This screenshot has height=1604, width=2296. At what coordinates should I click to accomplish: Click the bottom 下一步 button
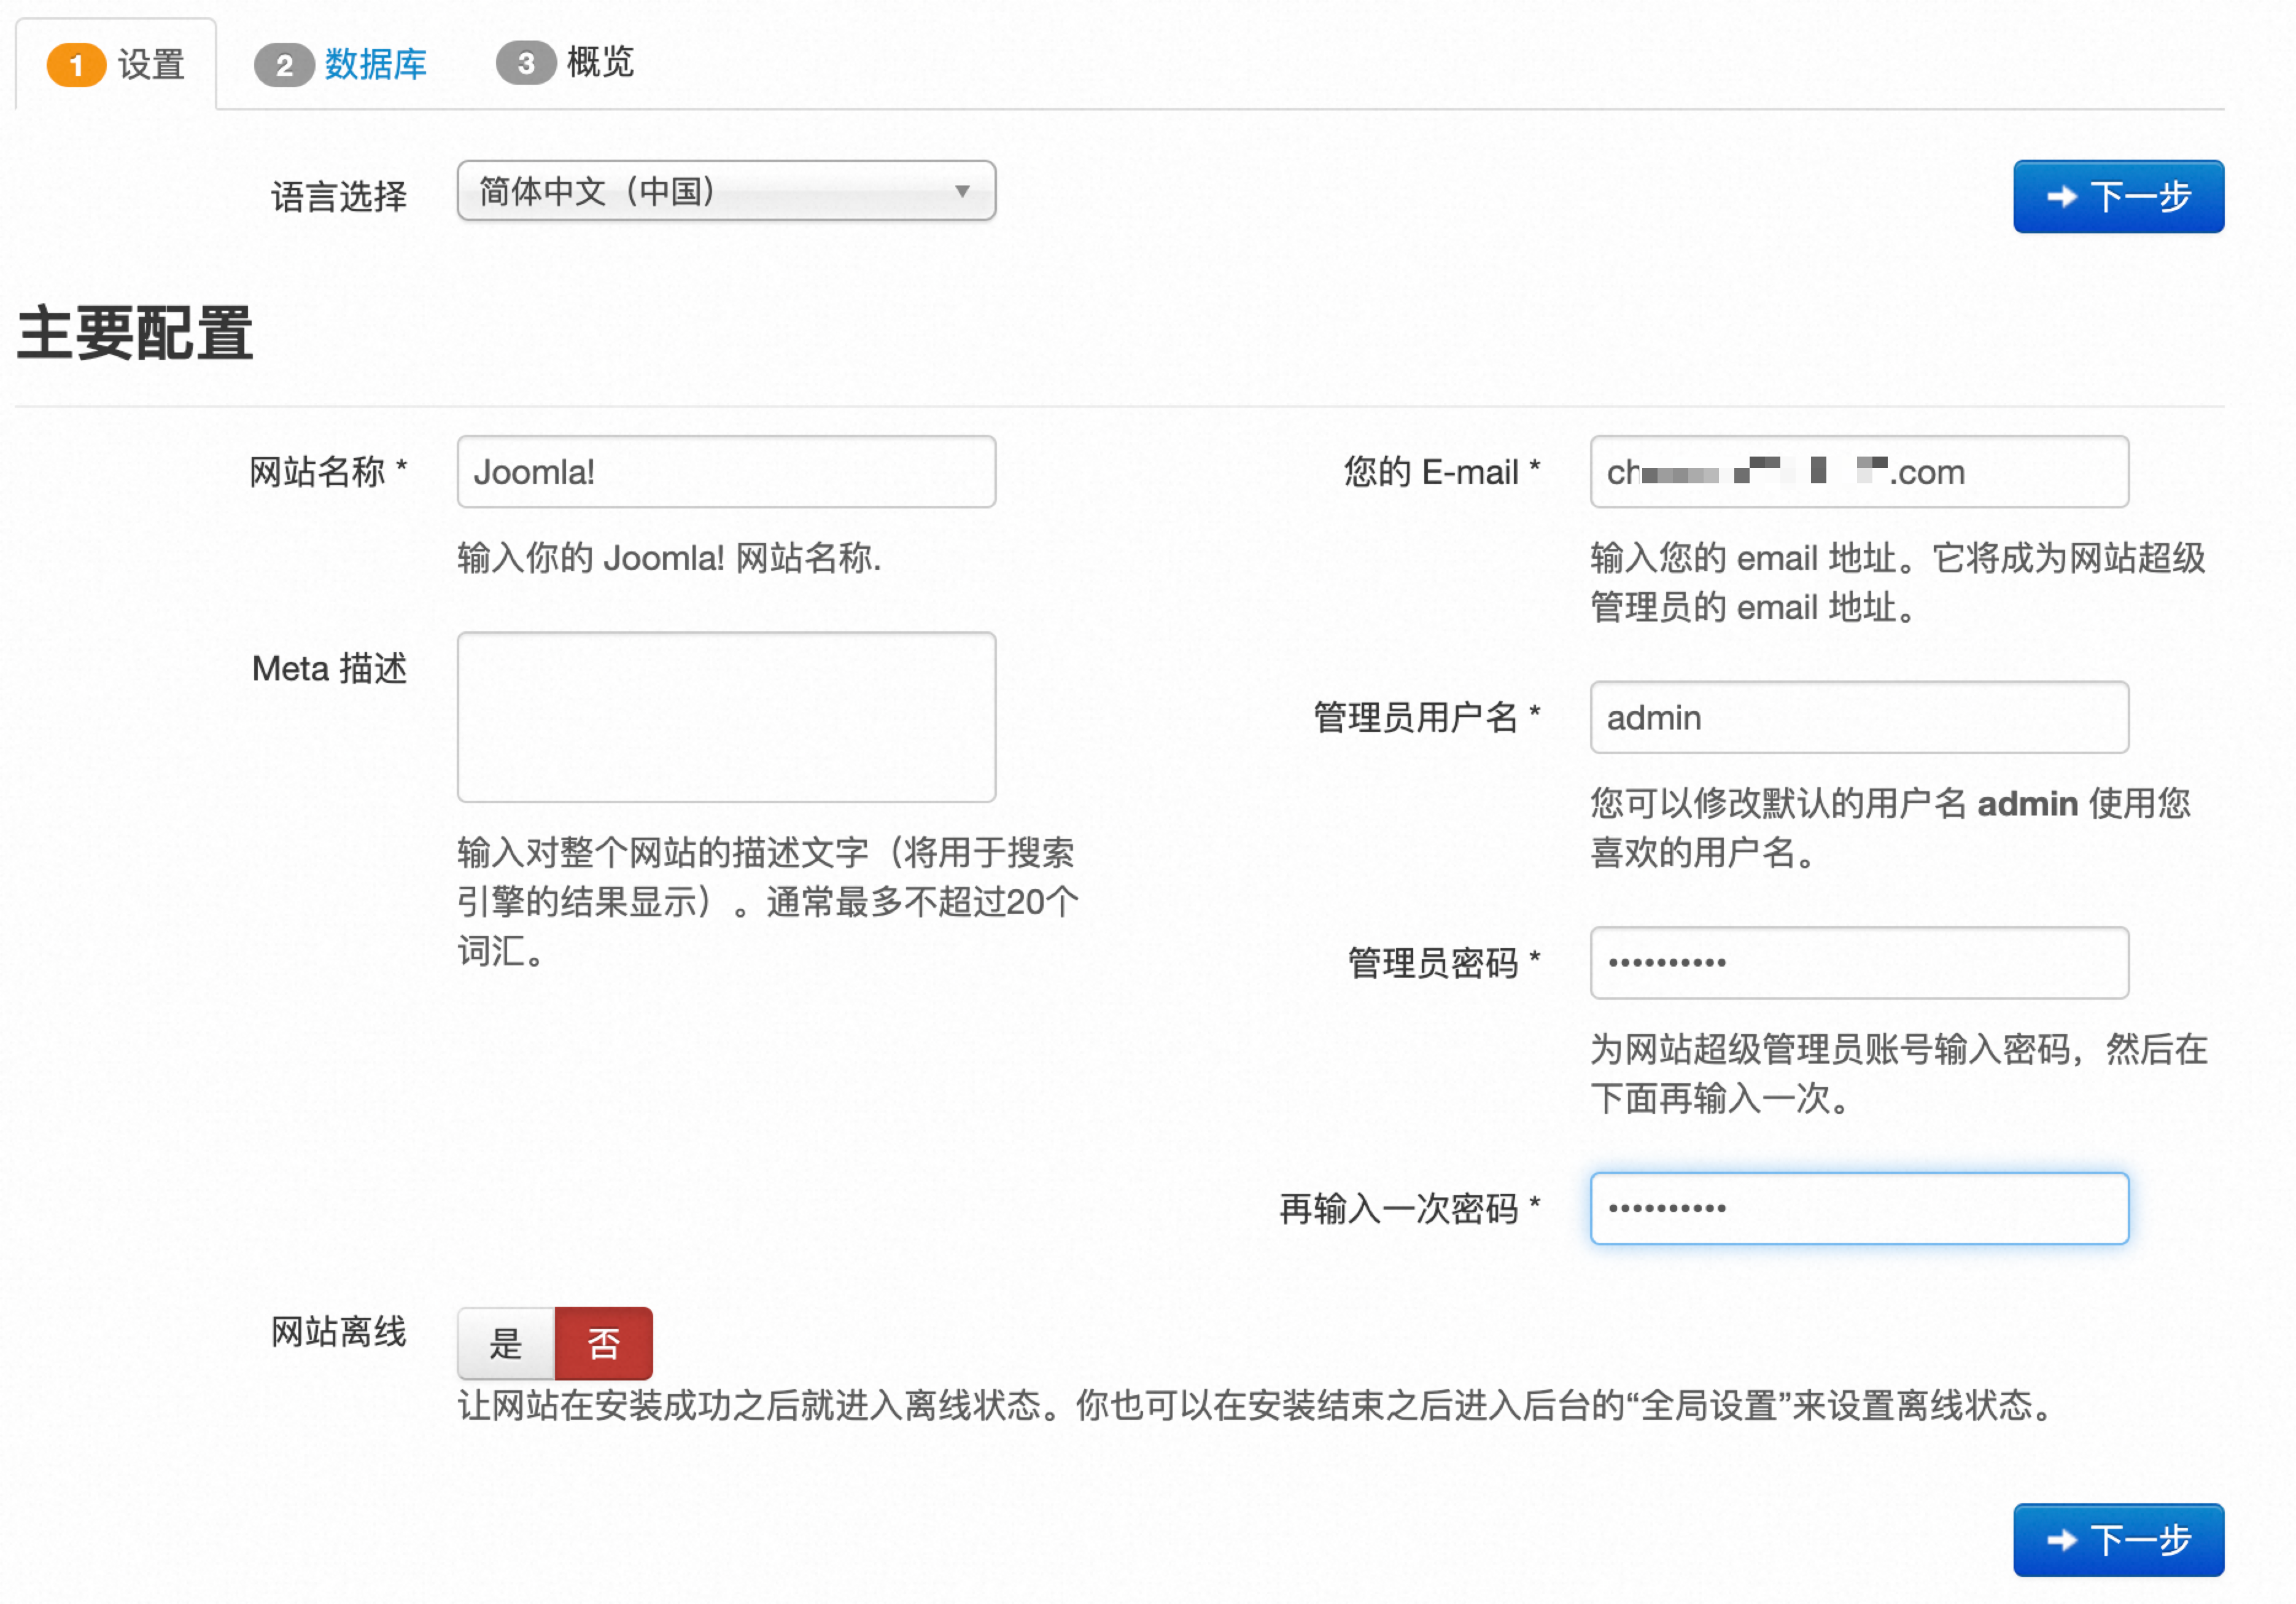[x=2118, y=1540]
